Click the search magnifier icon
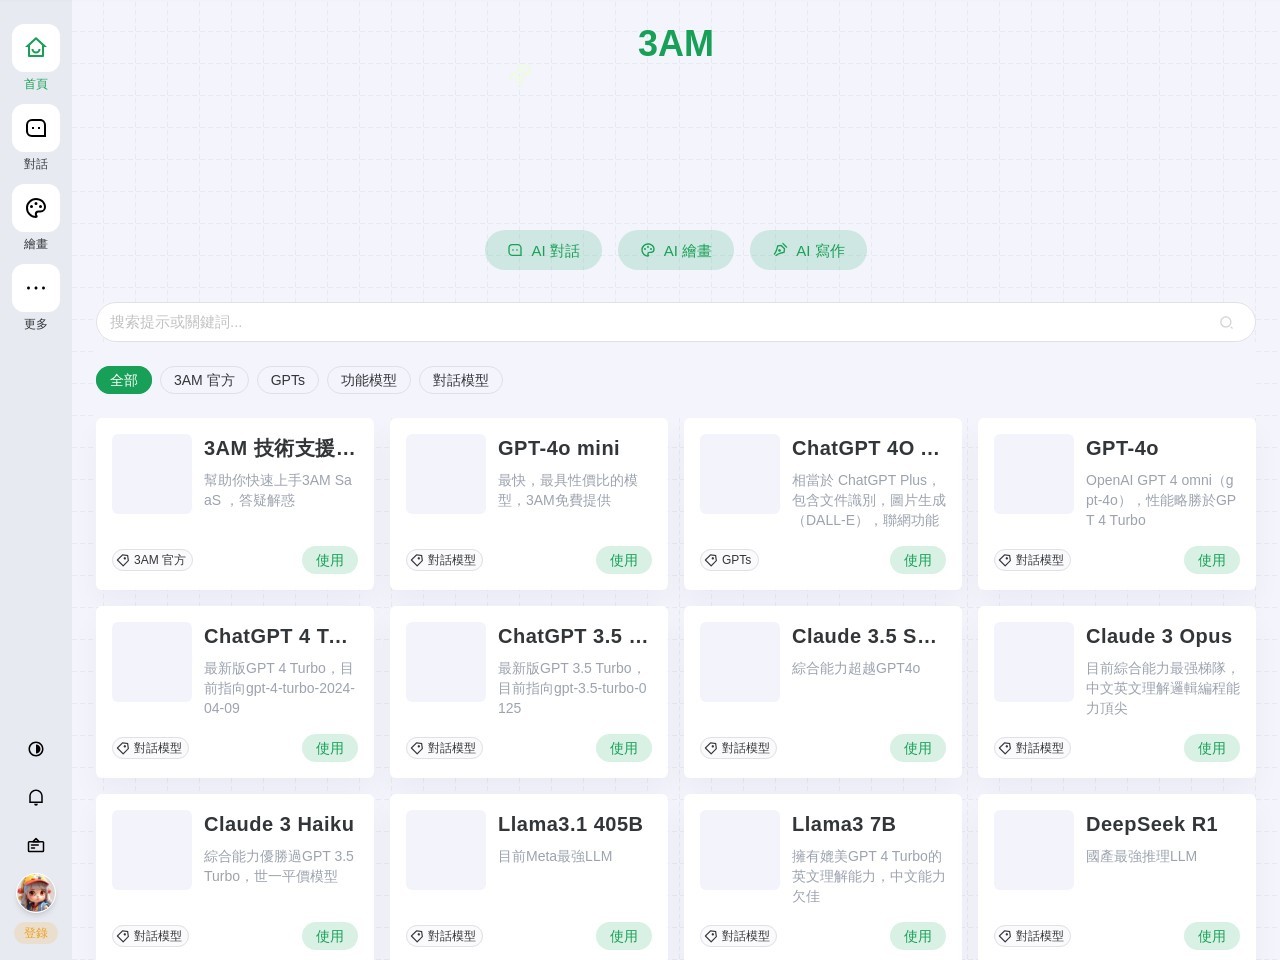1280x960 pixels. [1226, 322]
